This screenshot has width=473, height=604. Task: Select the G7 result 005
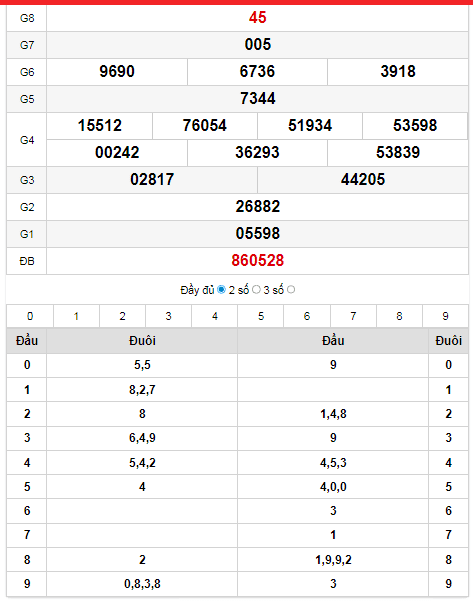tap(258, 45)
